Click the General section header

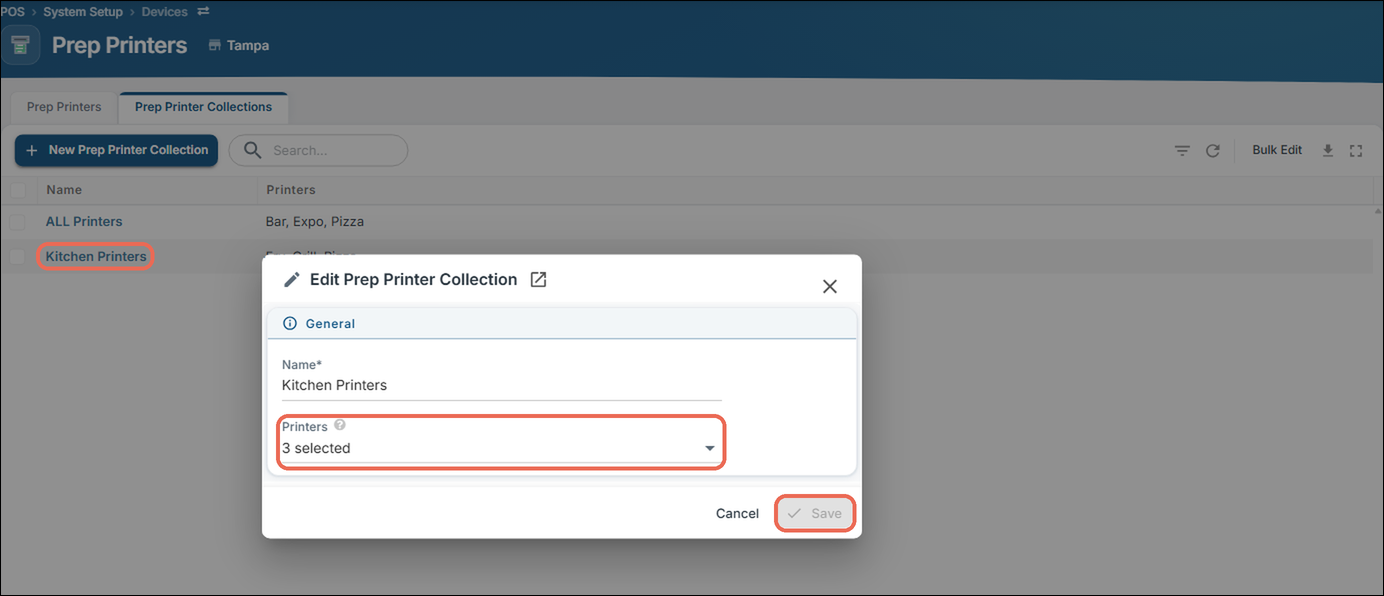(x=561, y=324)
